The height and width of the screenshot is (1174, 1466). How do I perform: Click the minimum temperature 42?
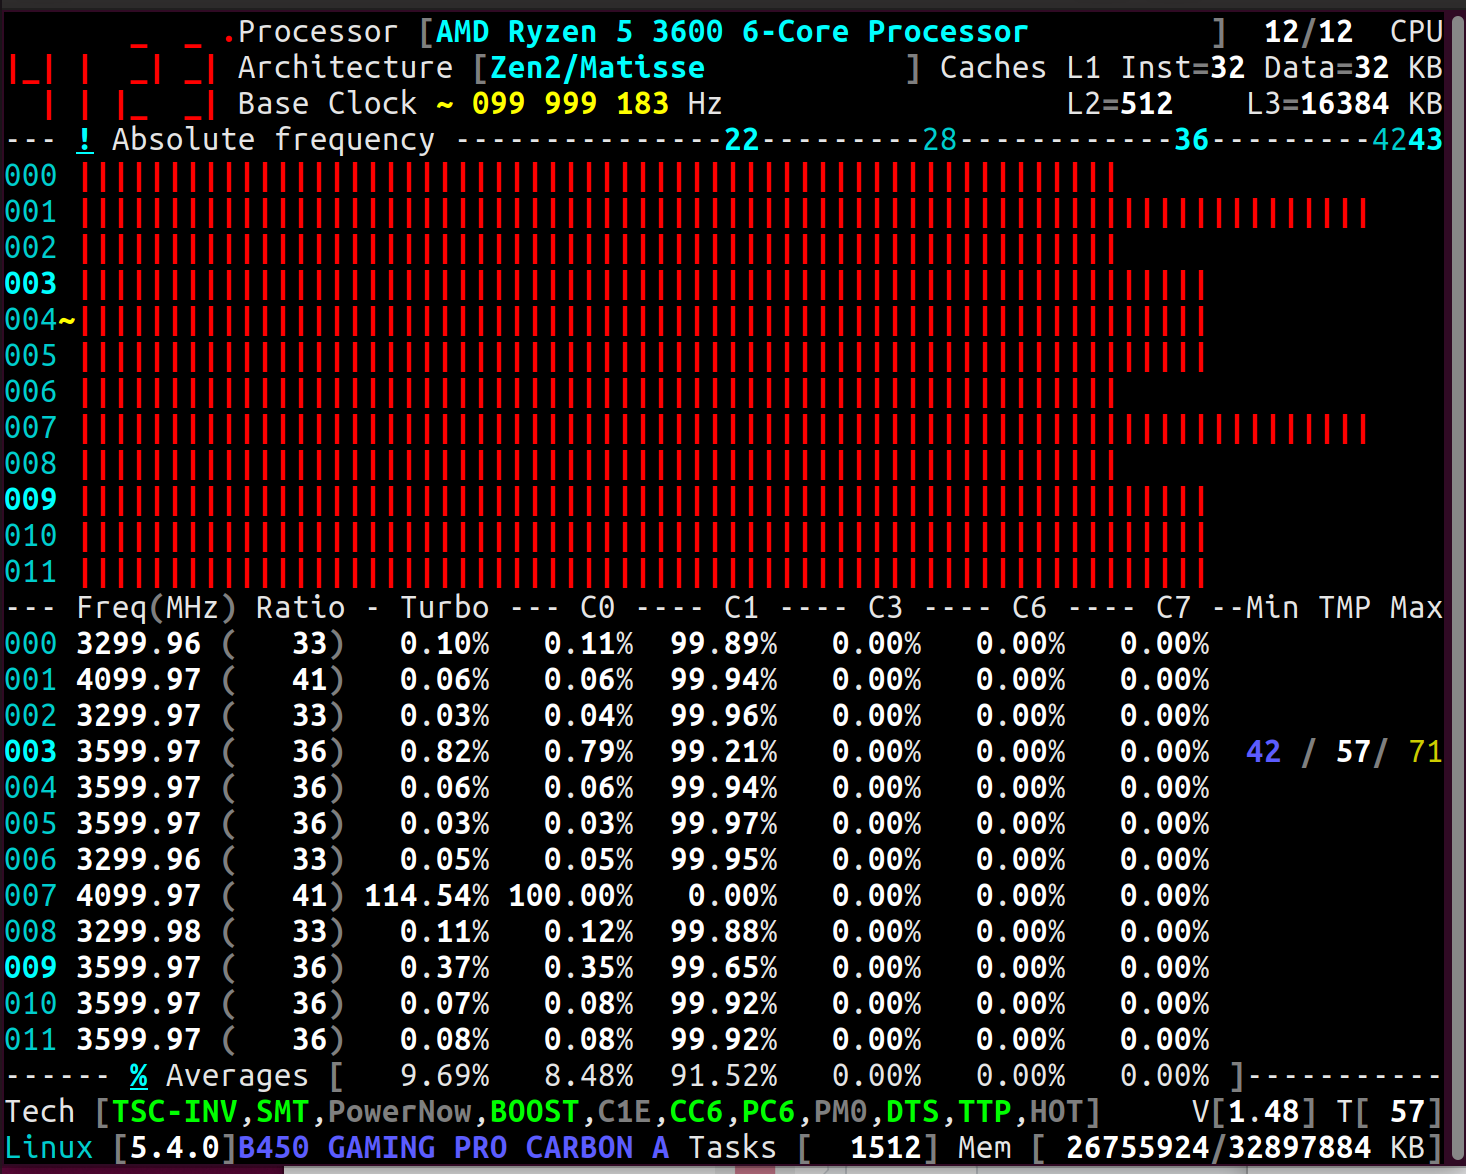click(x=1264, y=752)
